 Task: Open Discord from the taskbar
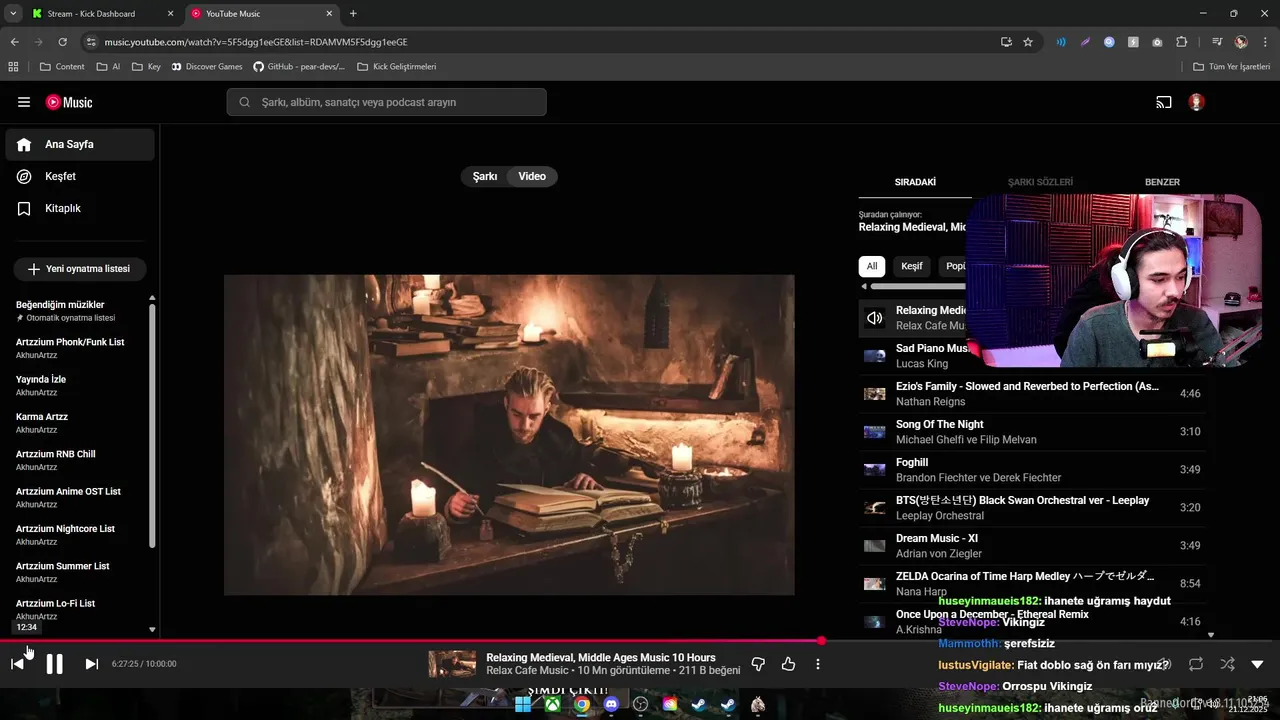pos(611,704)
